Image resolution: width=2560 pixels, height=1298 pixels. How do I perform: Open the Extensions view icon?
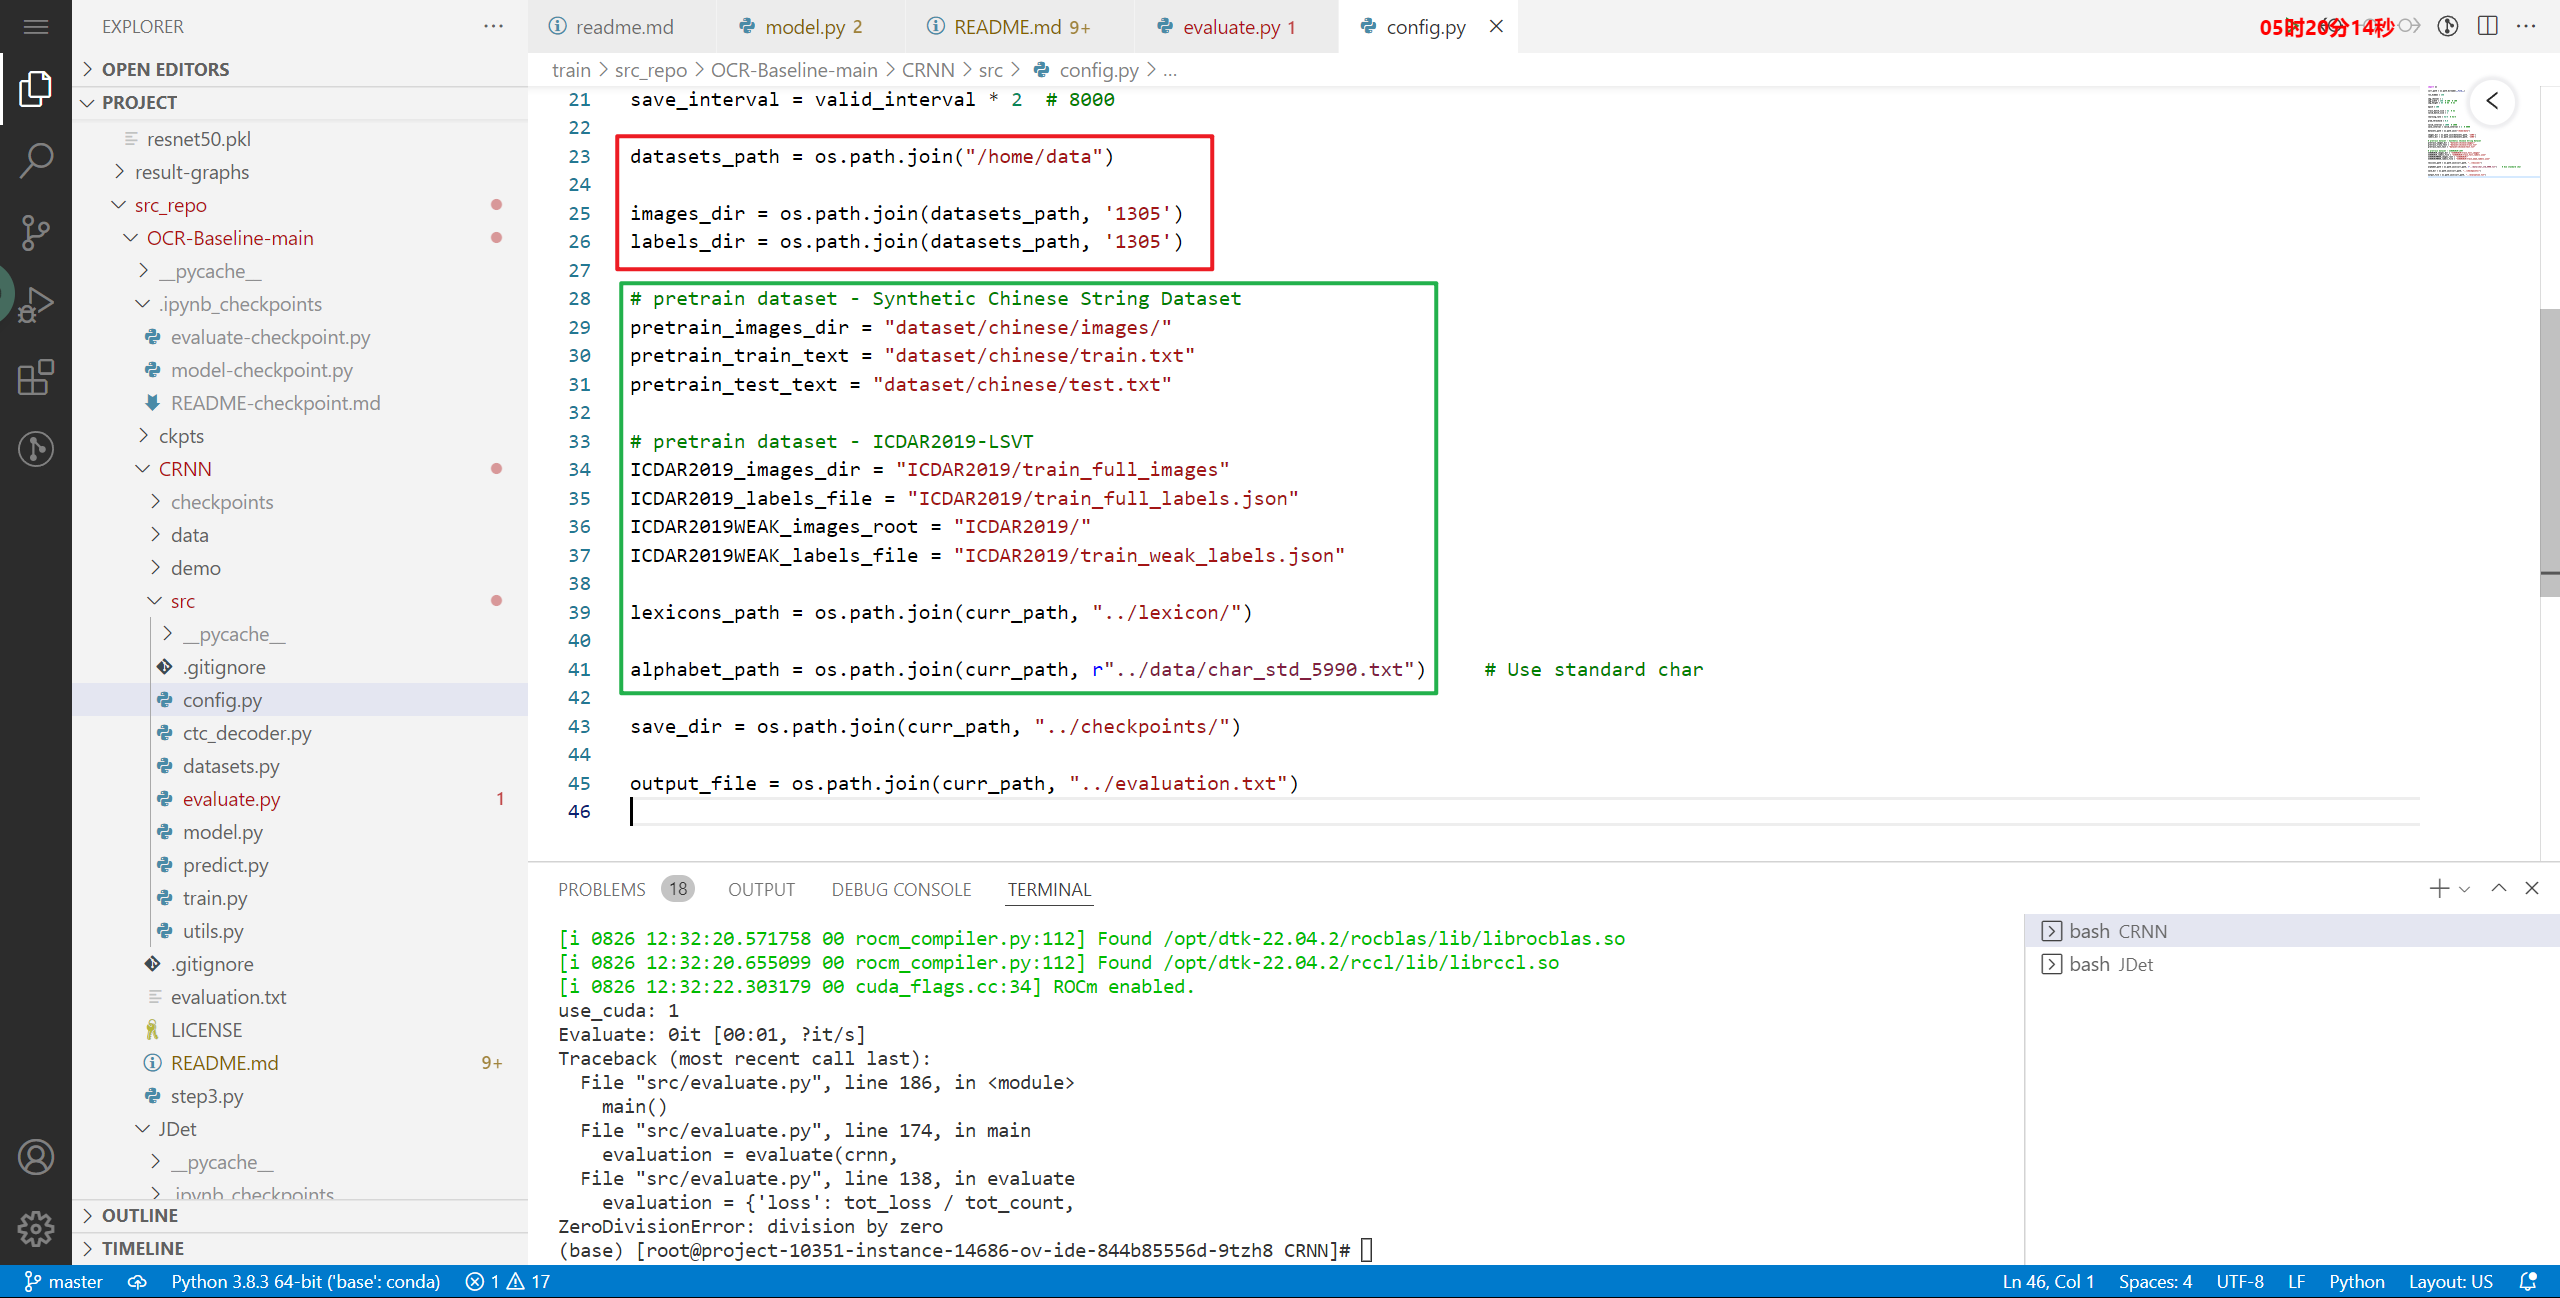pyautogui.click(x=36, y=377)
